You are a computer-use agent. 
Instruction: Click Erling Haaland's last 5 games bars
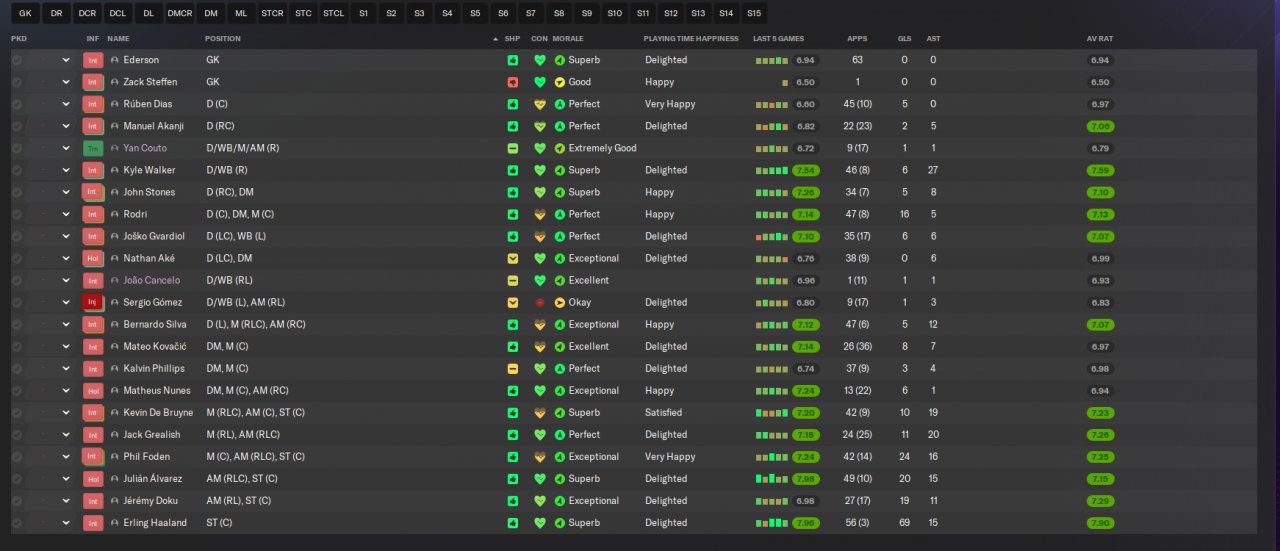pos(771,523)
